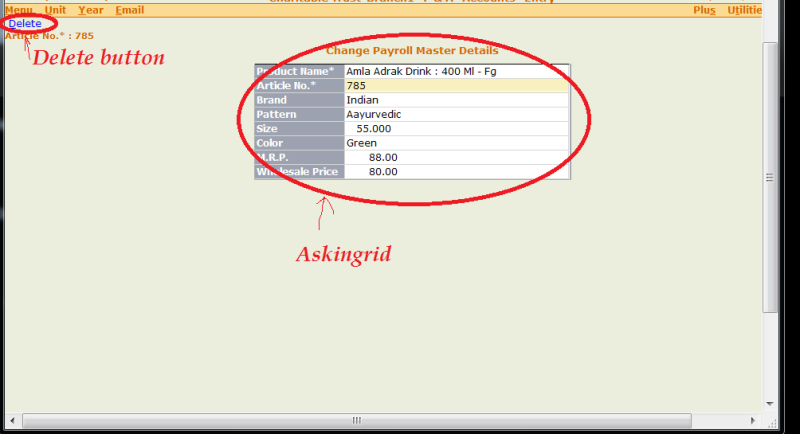This screenshot has width=800, height=434.
Task: Click the Change Payroll Master Details heading
Action: [412, 50]
